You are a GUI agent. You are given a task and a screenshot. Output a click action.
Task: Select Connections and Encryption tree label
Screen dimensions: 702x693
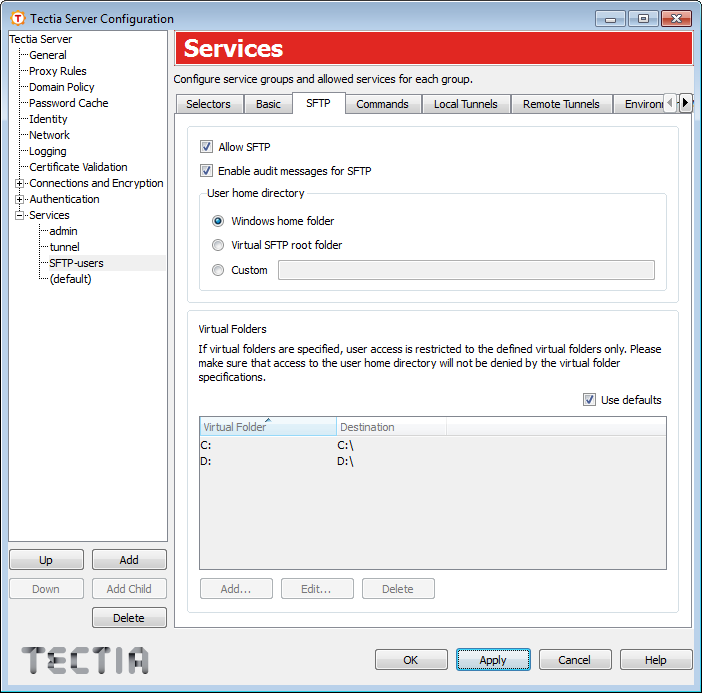[96, 183]
